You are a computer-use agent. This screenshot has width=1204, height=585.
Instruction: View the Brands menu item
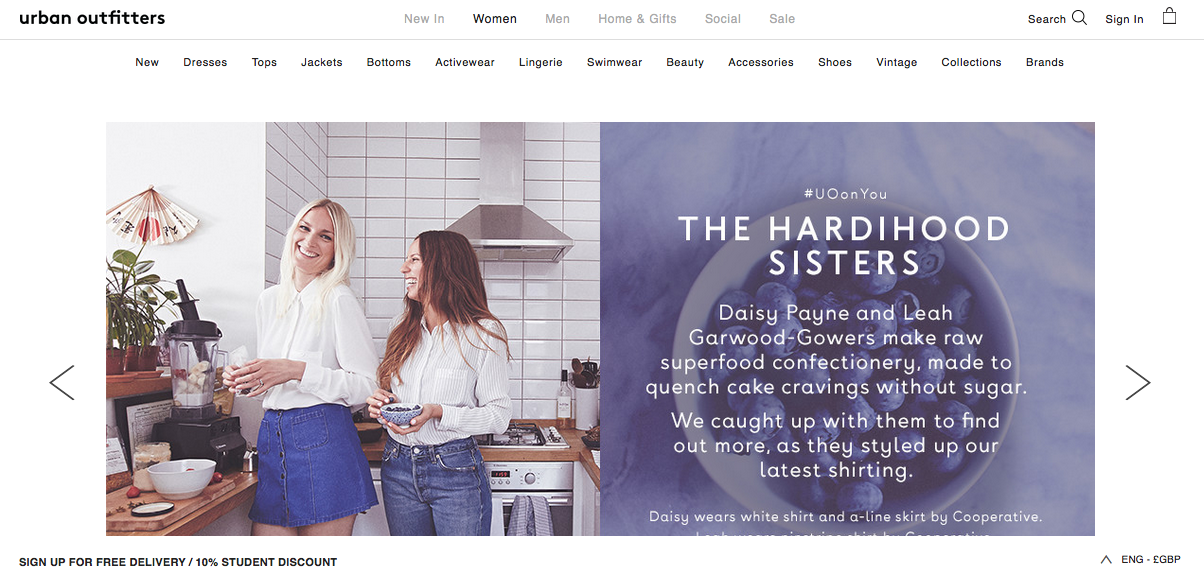tap(1045, 62)
